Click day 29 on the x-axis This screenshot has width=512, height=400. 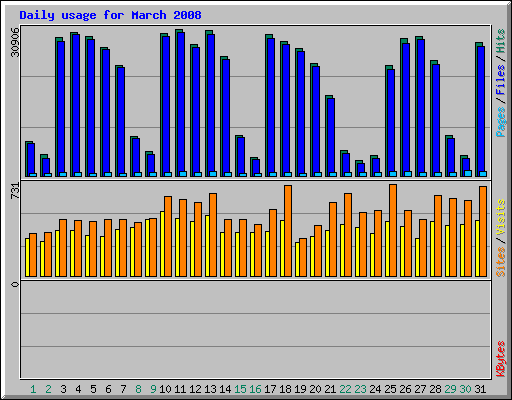(x=450, y=389)
